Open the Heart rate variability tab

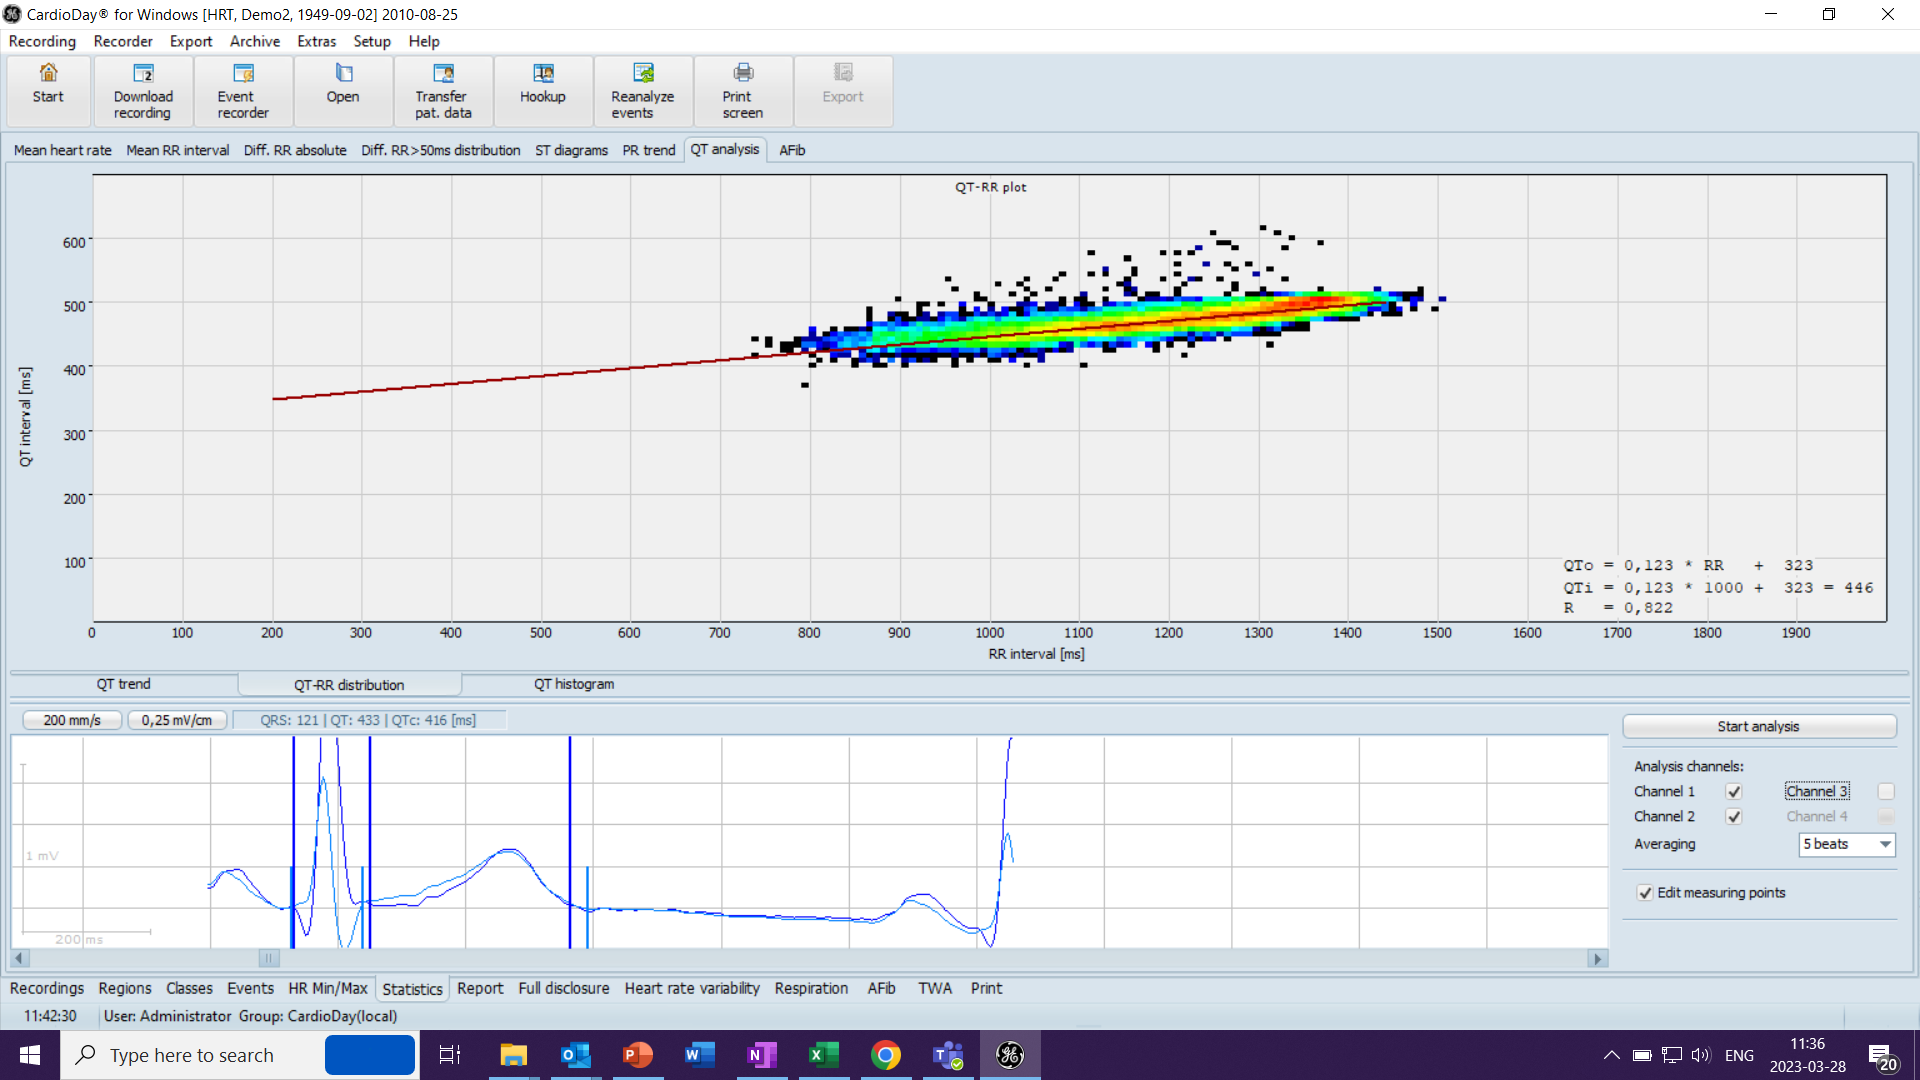[692, 988]
